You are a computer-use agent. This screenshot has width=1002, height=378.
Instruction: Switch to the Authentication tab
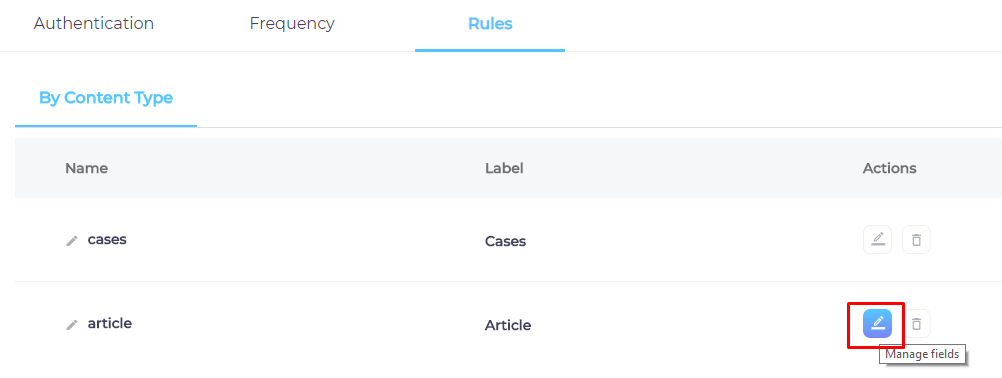(x=94, y=24)
